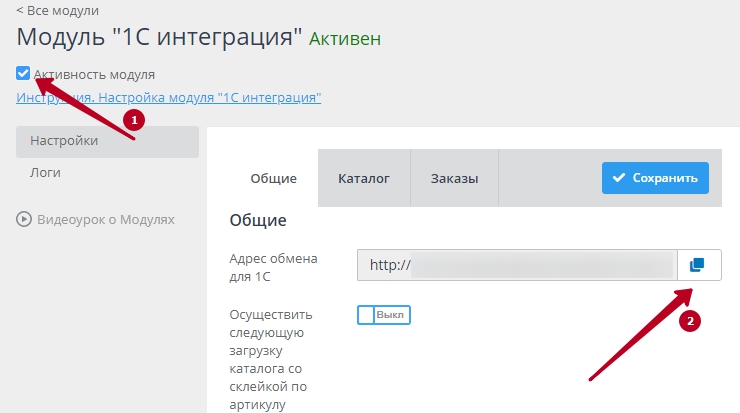Open the 1С интеграция setup instruction link
Viewport: 740px width, 413px height.
(168, 97)
